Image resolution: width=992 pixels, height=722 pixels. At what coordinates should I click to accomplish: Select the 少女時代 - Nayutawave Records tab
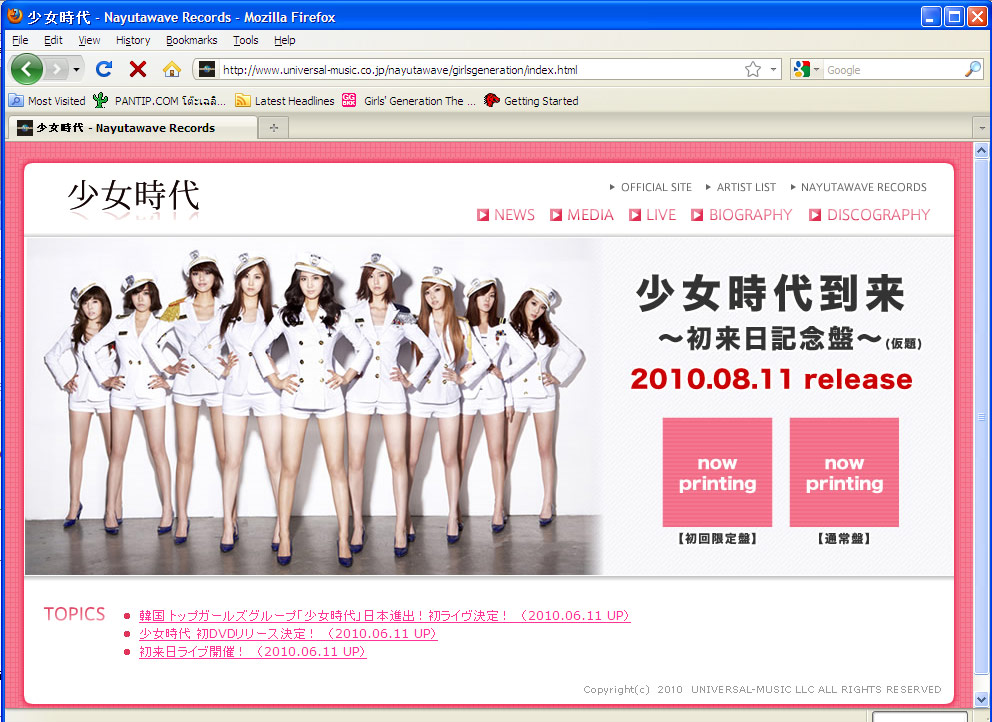[x=133, y=128]
